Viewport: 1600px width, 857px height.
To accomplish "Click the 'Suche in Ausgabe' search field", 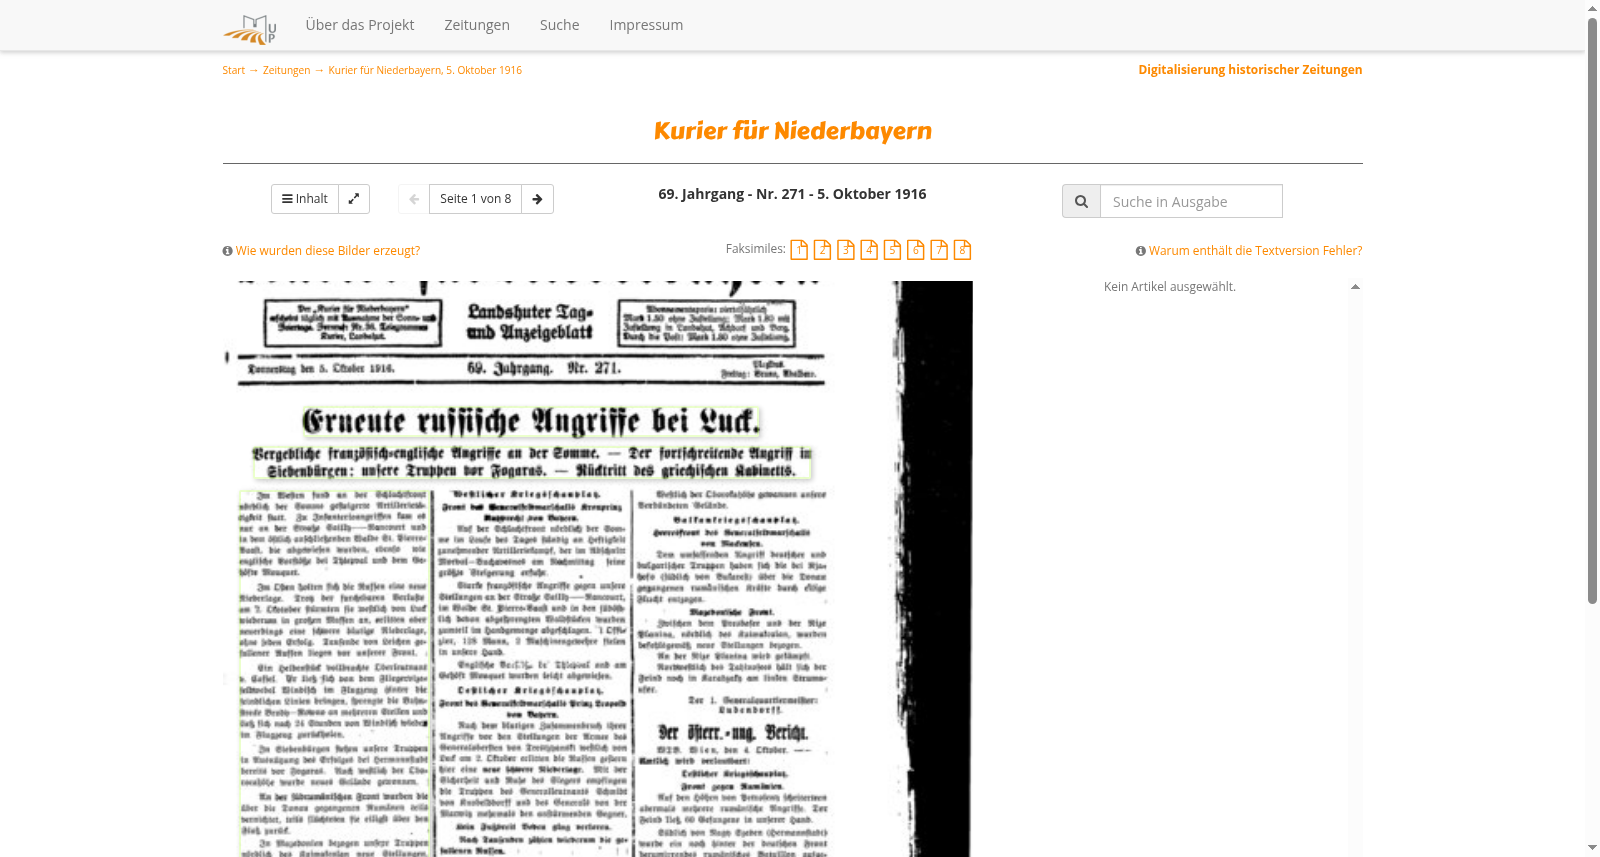I will click(x=1191, y=201).
